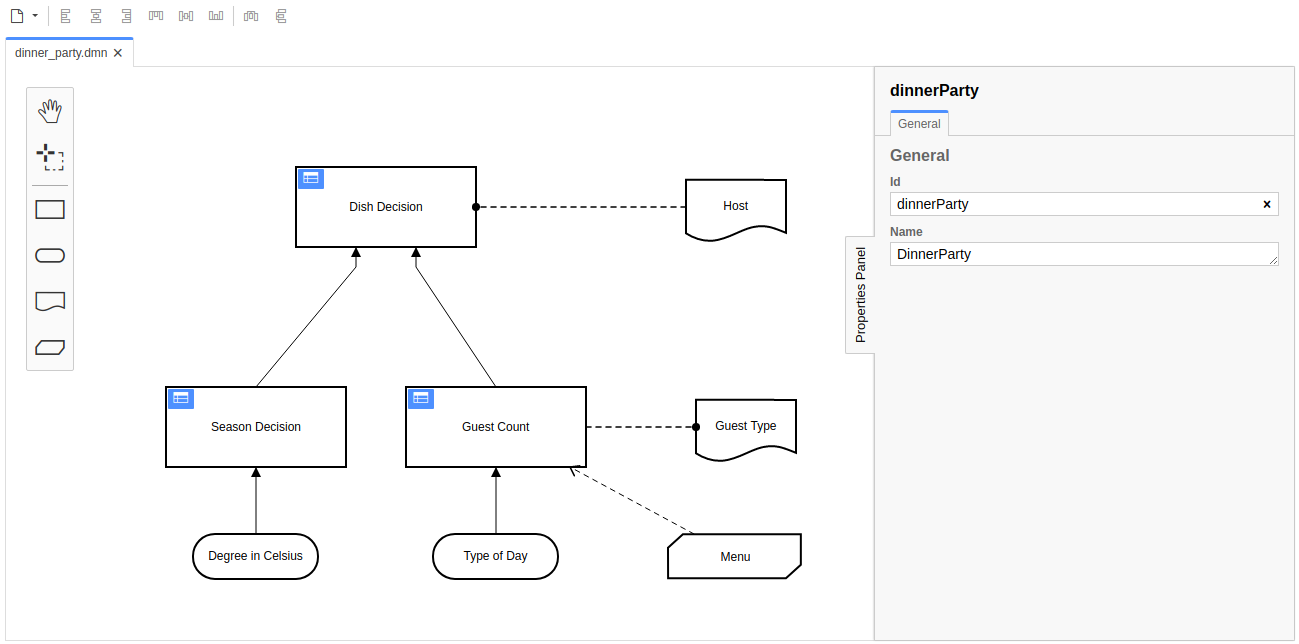Click the align elements right icon
This screenshot has width=1299, height=644.
(126, 16)
